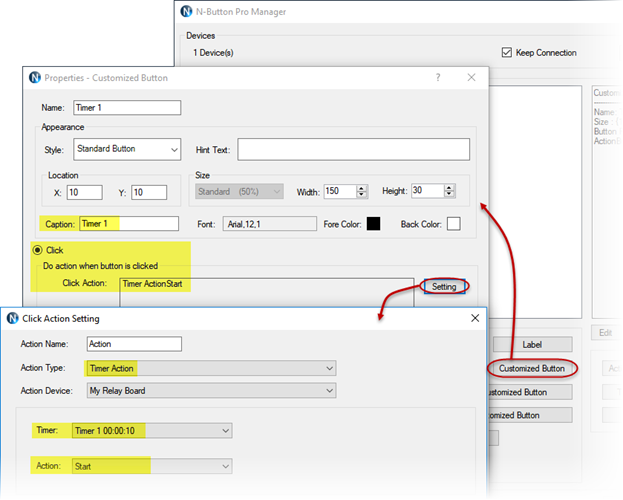Open the Timer dropdown showing Timer 1 00:00:10

[x=152, y=430]
